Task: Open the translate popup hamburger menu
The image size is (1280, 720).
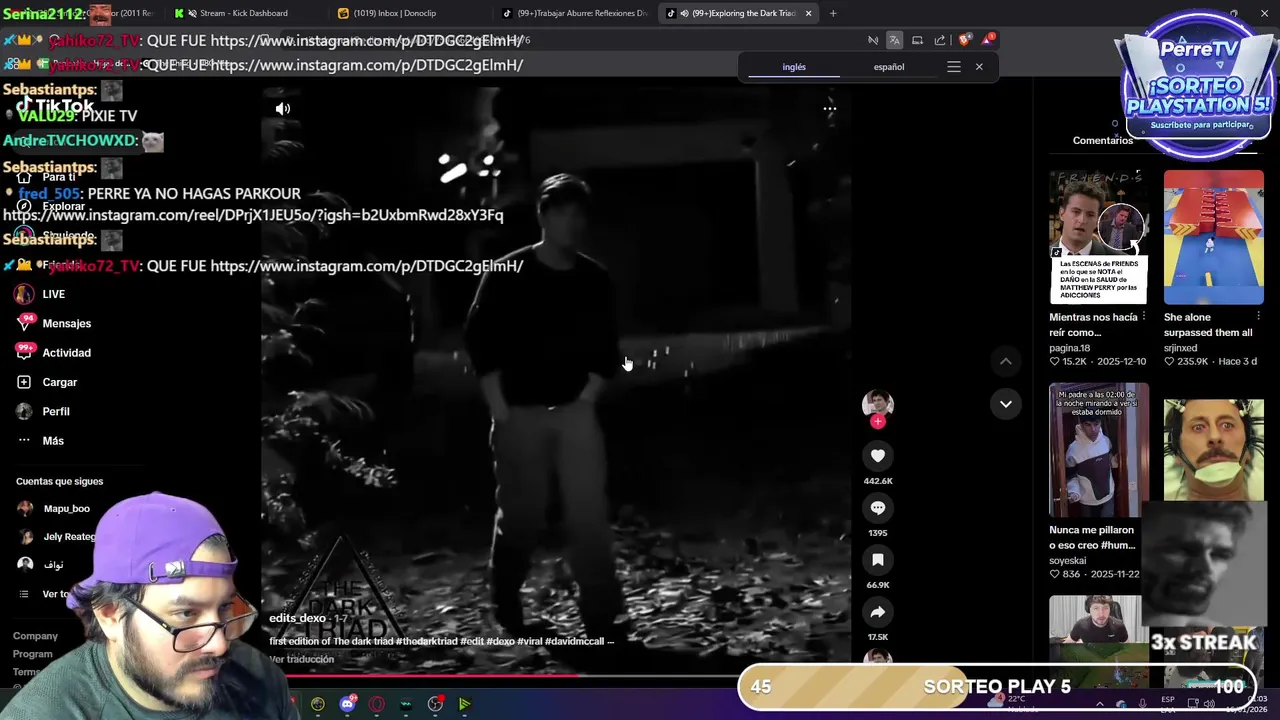Action: [954, 67]
